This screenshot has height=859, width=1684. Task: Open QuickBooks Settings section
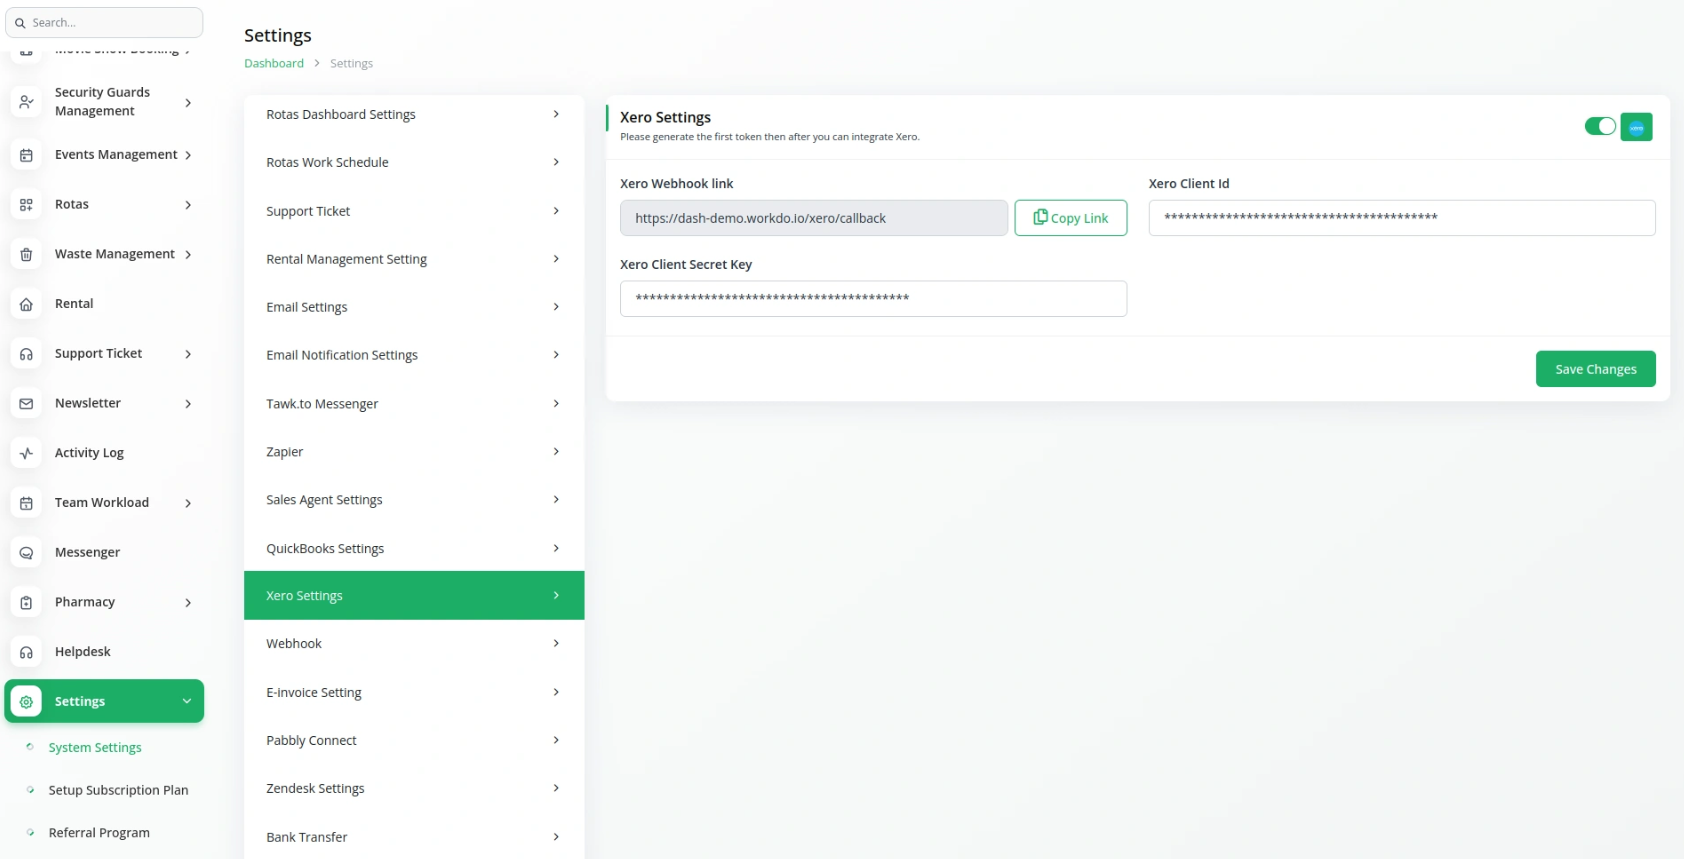414,549
